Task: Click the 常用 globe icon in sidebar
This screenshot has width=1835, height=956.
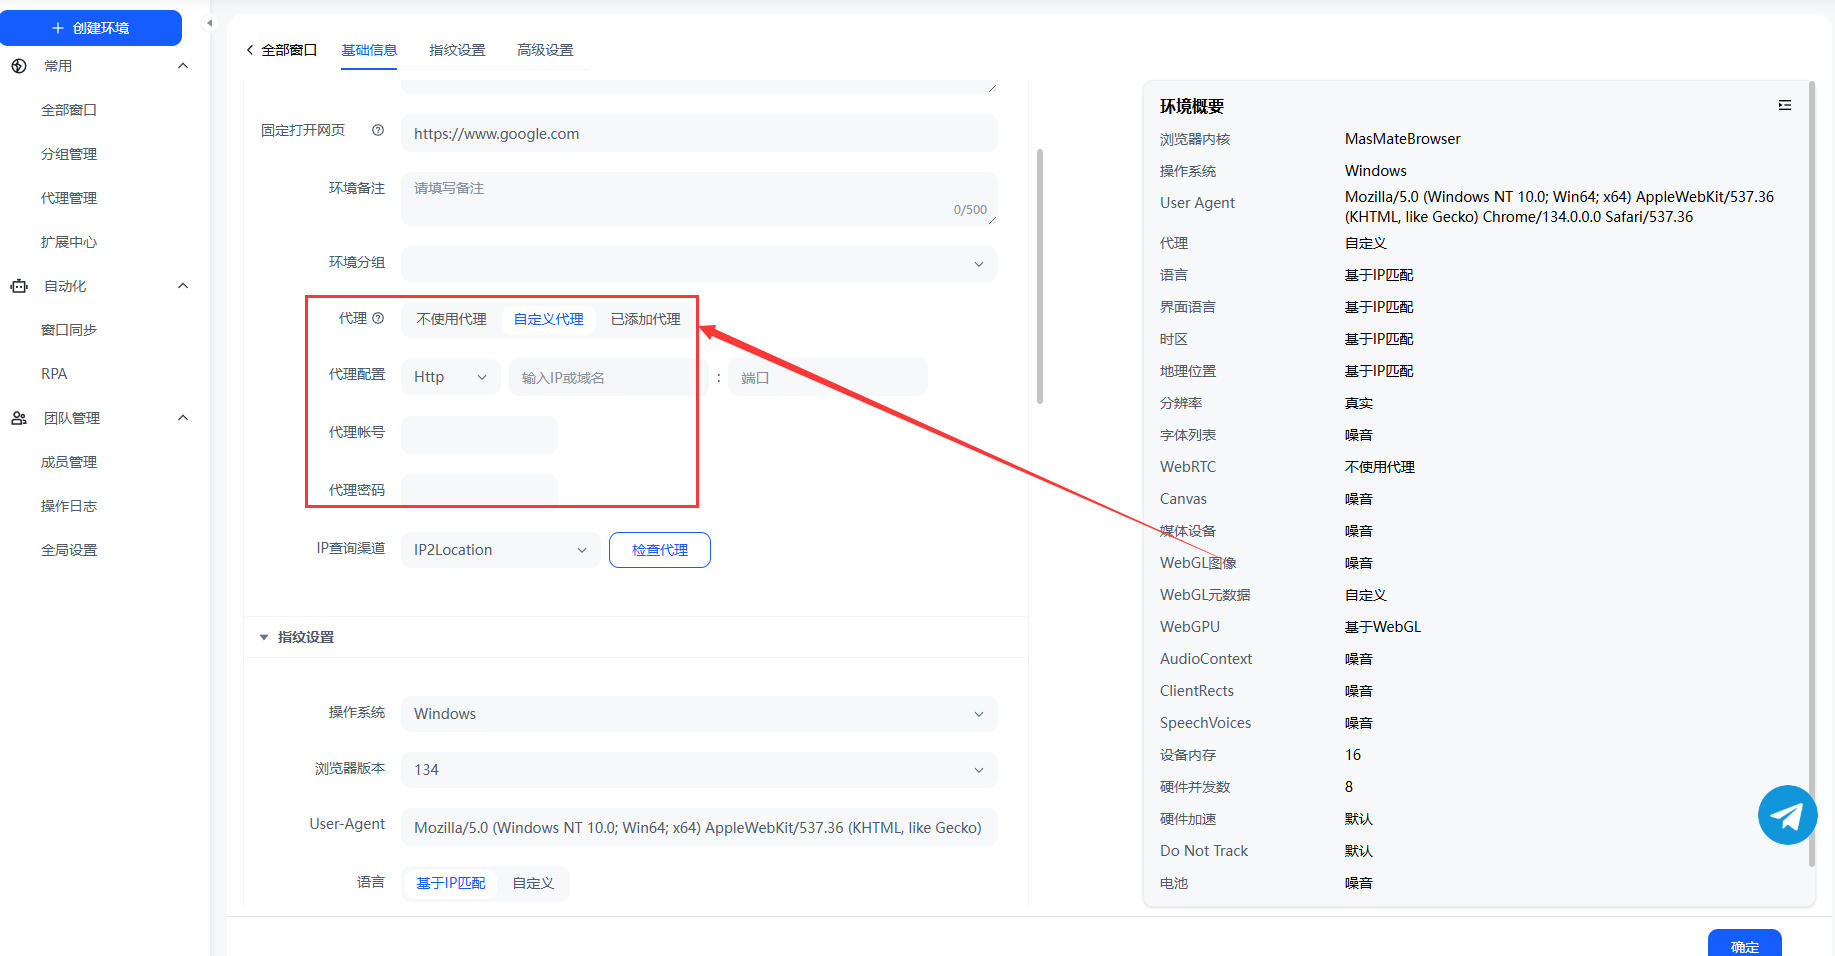Action: pyautogui.click(x=19, y=66)
